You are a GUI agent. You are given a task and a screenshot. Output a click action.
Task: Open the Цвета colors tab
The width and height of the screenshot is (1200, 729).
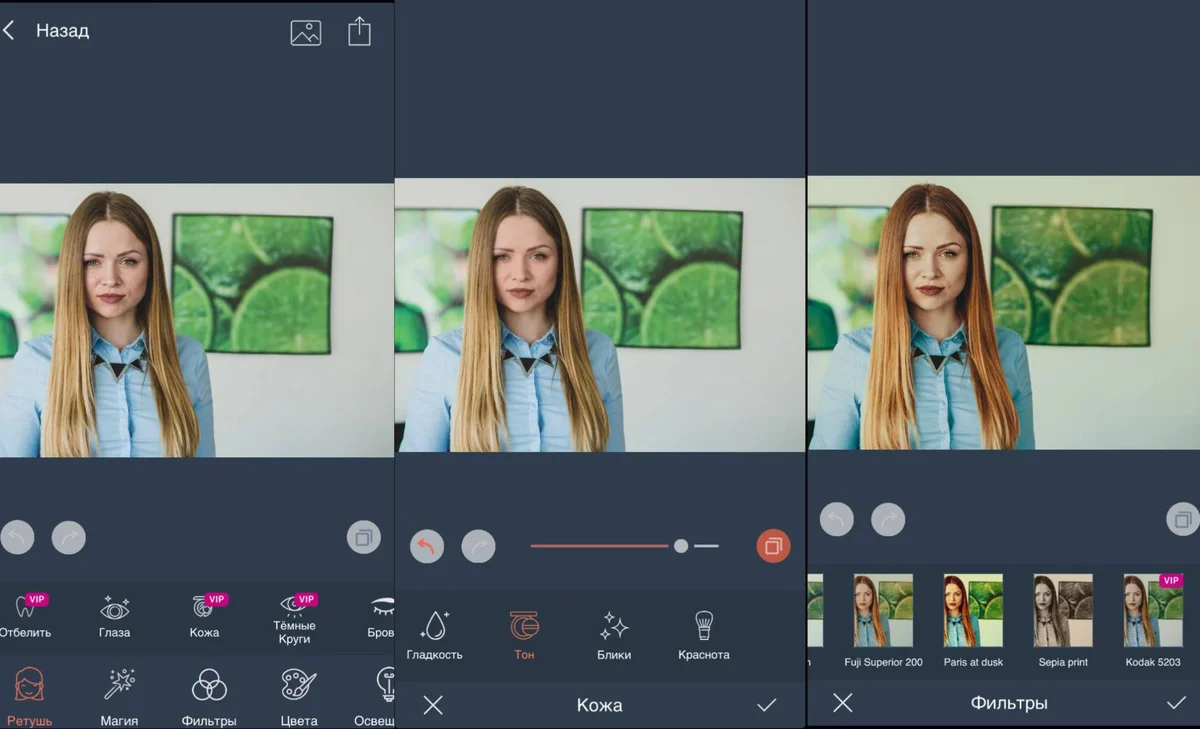pyautogui.click(x=299, y=697)
